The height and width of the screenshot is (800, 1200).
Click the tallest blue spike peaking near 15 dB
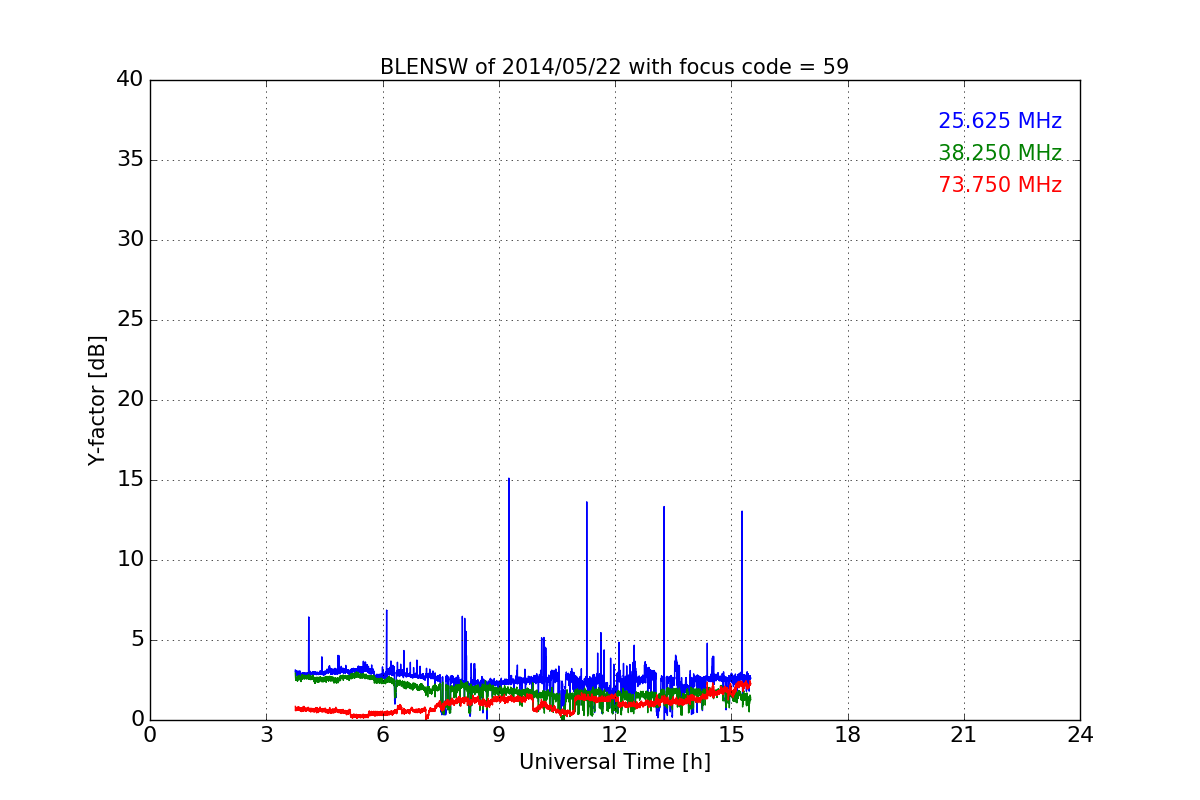click(509, 578)
